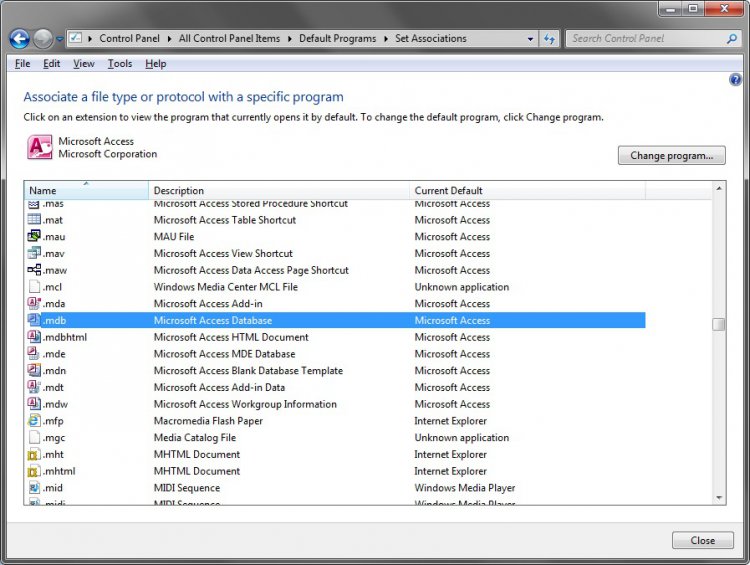Screen dimensions: 750x565
Task: Click the .mde database icon
Action: (x=34, y=354)
